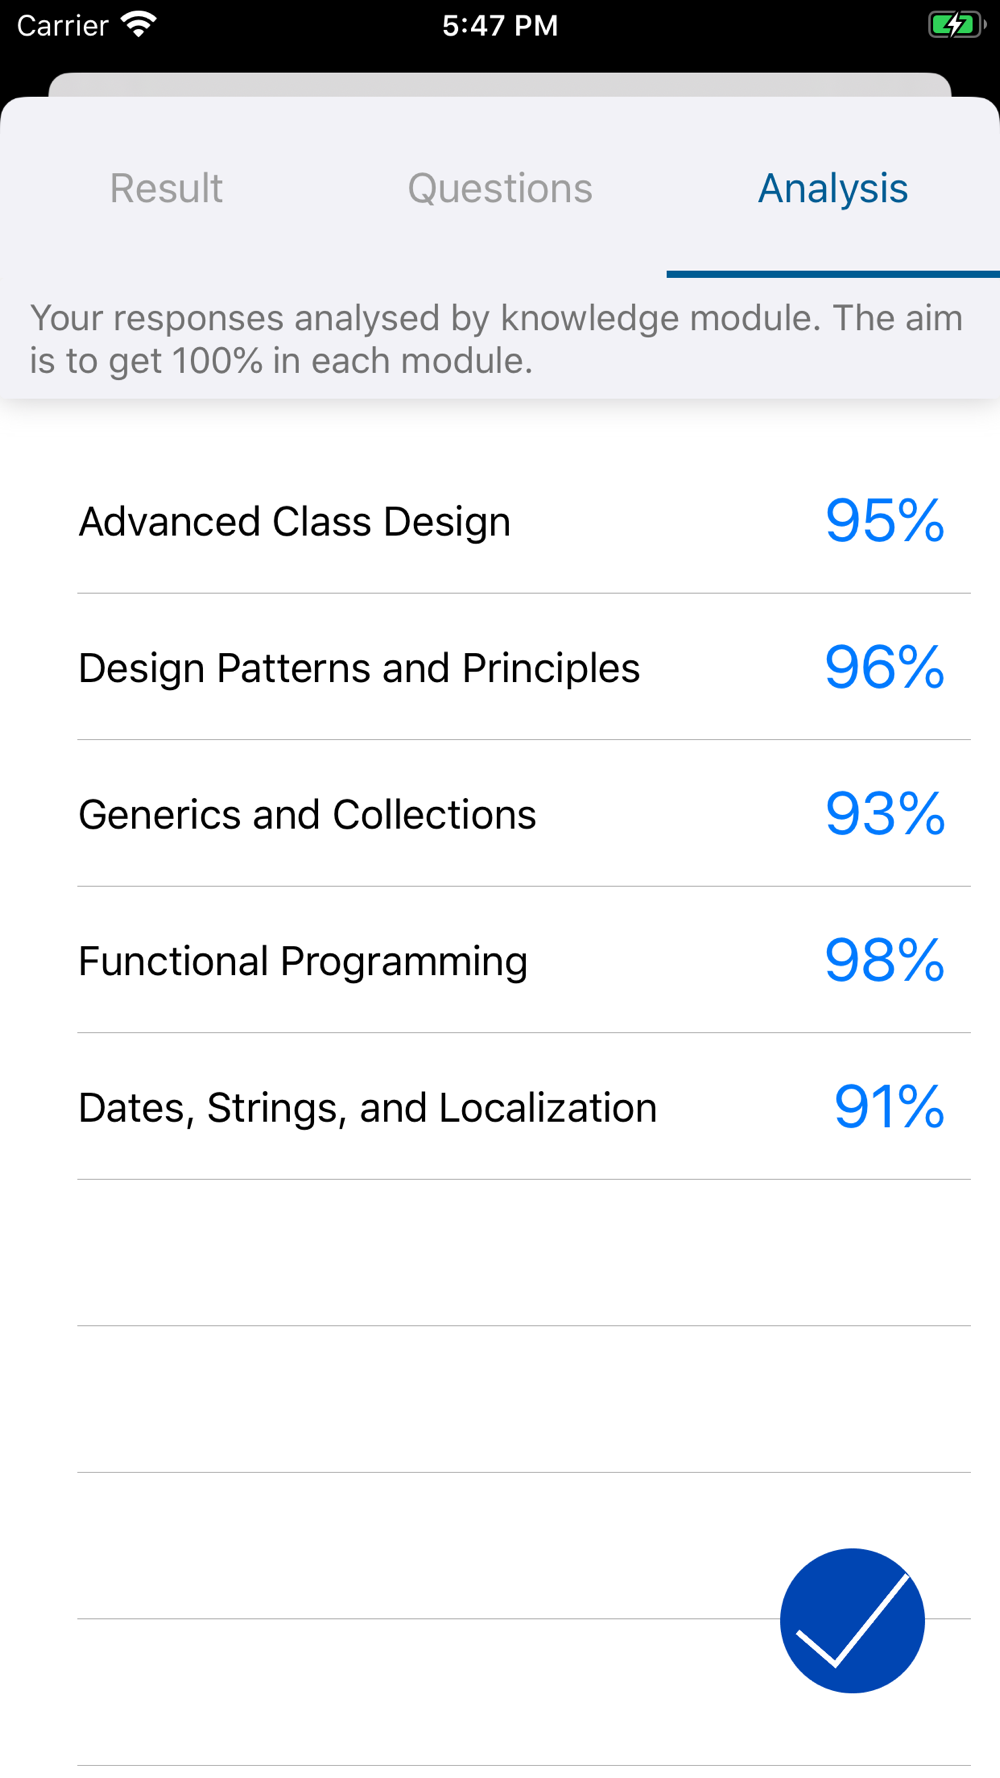This screenshot has height=1778, width=1000.
Task: Tap the 95% score value
Action: click(x=885, y=521)
